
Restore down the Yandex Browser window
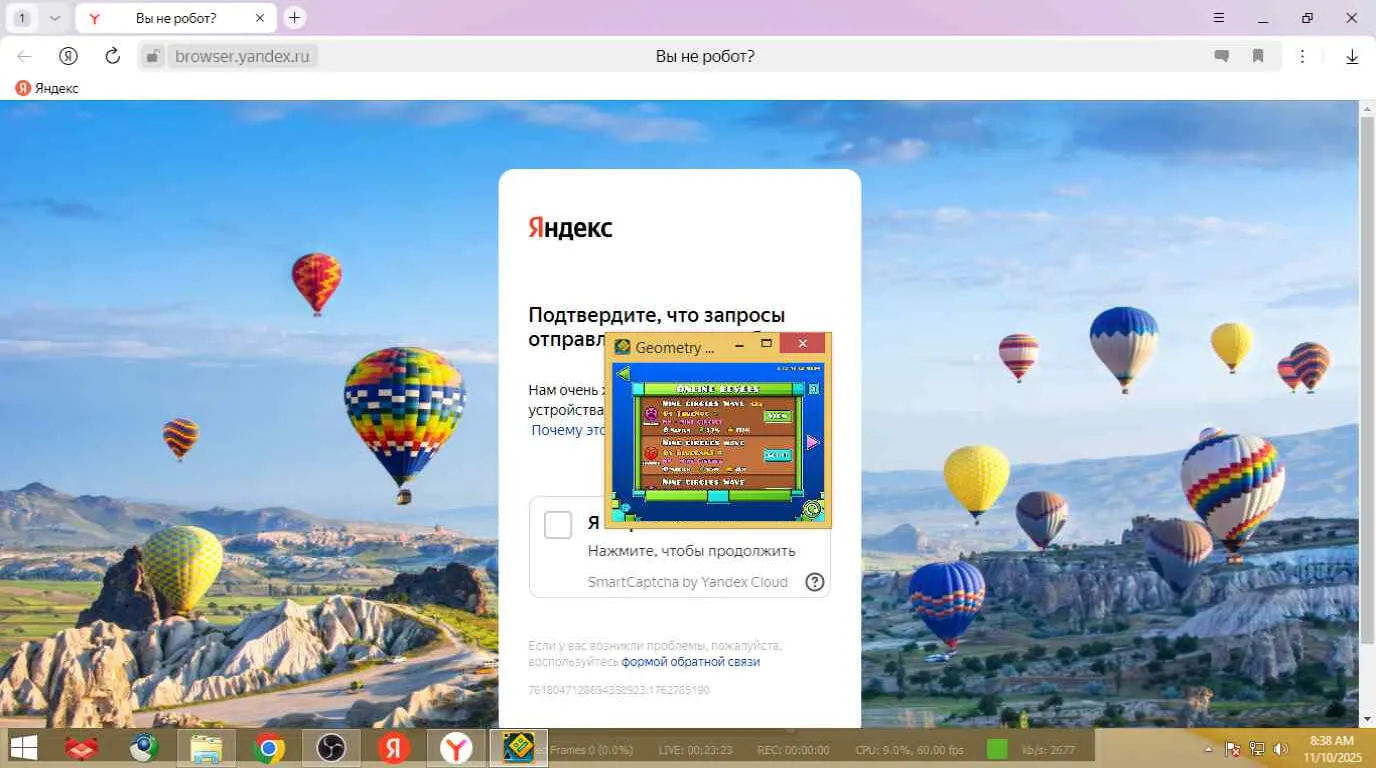(1307, 17)
